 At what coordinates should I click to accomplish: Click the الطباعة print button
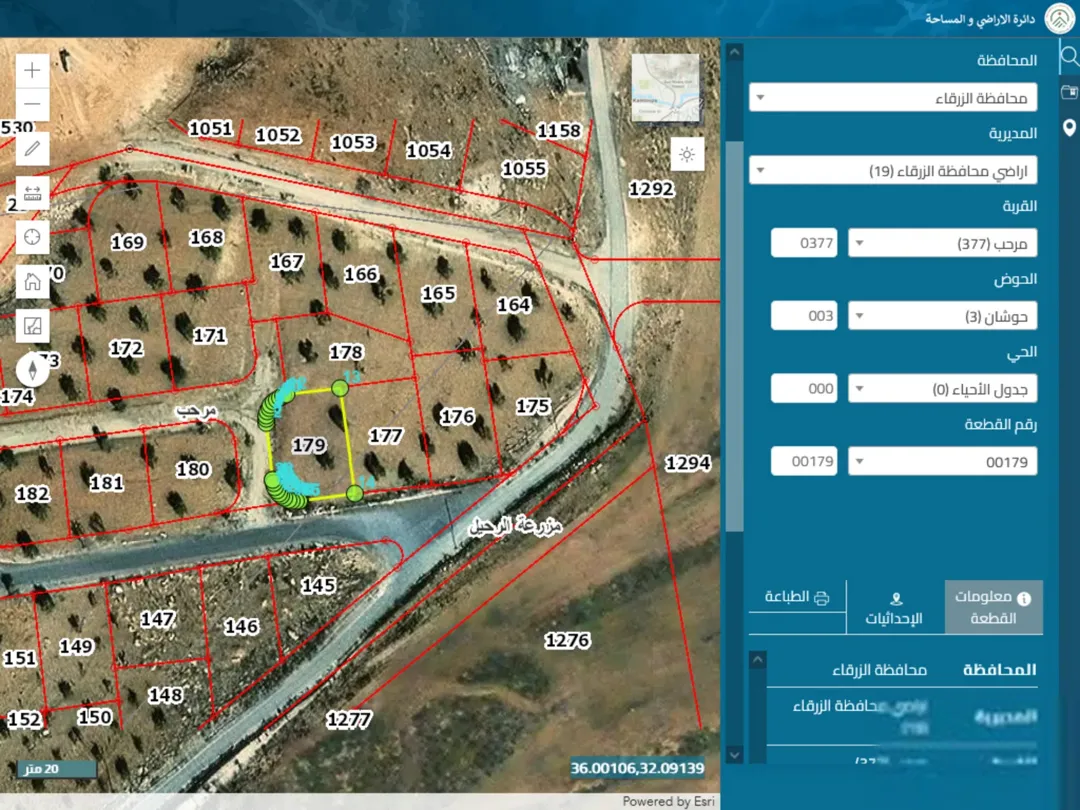click(x=797, y=597)
